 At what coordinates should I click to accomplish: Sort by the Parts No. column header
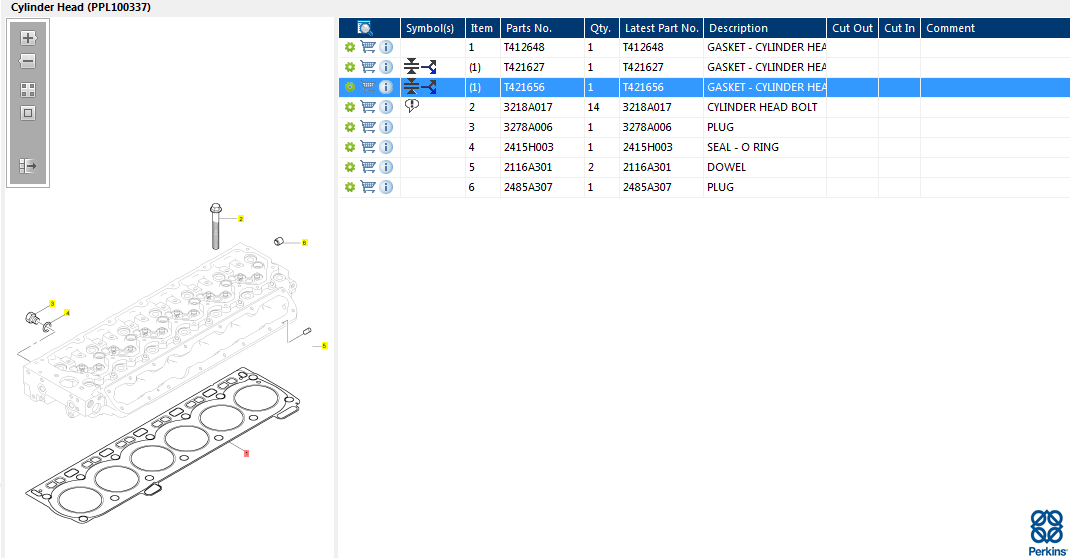(543, 28)
